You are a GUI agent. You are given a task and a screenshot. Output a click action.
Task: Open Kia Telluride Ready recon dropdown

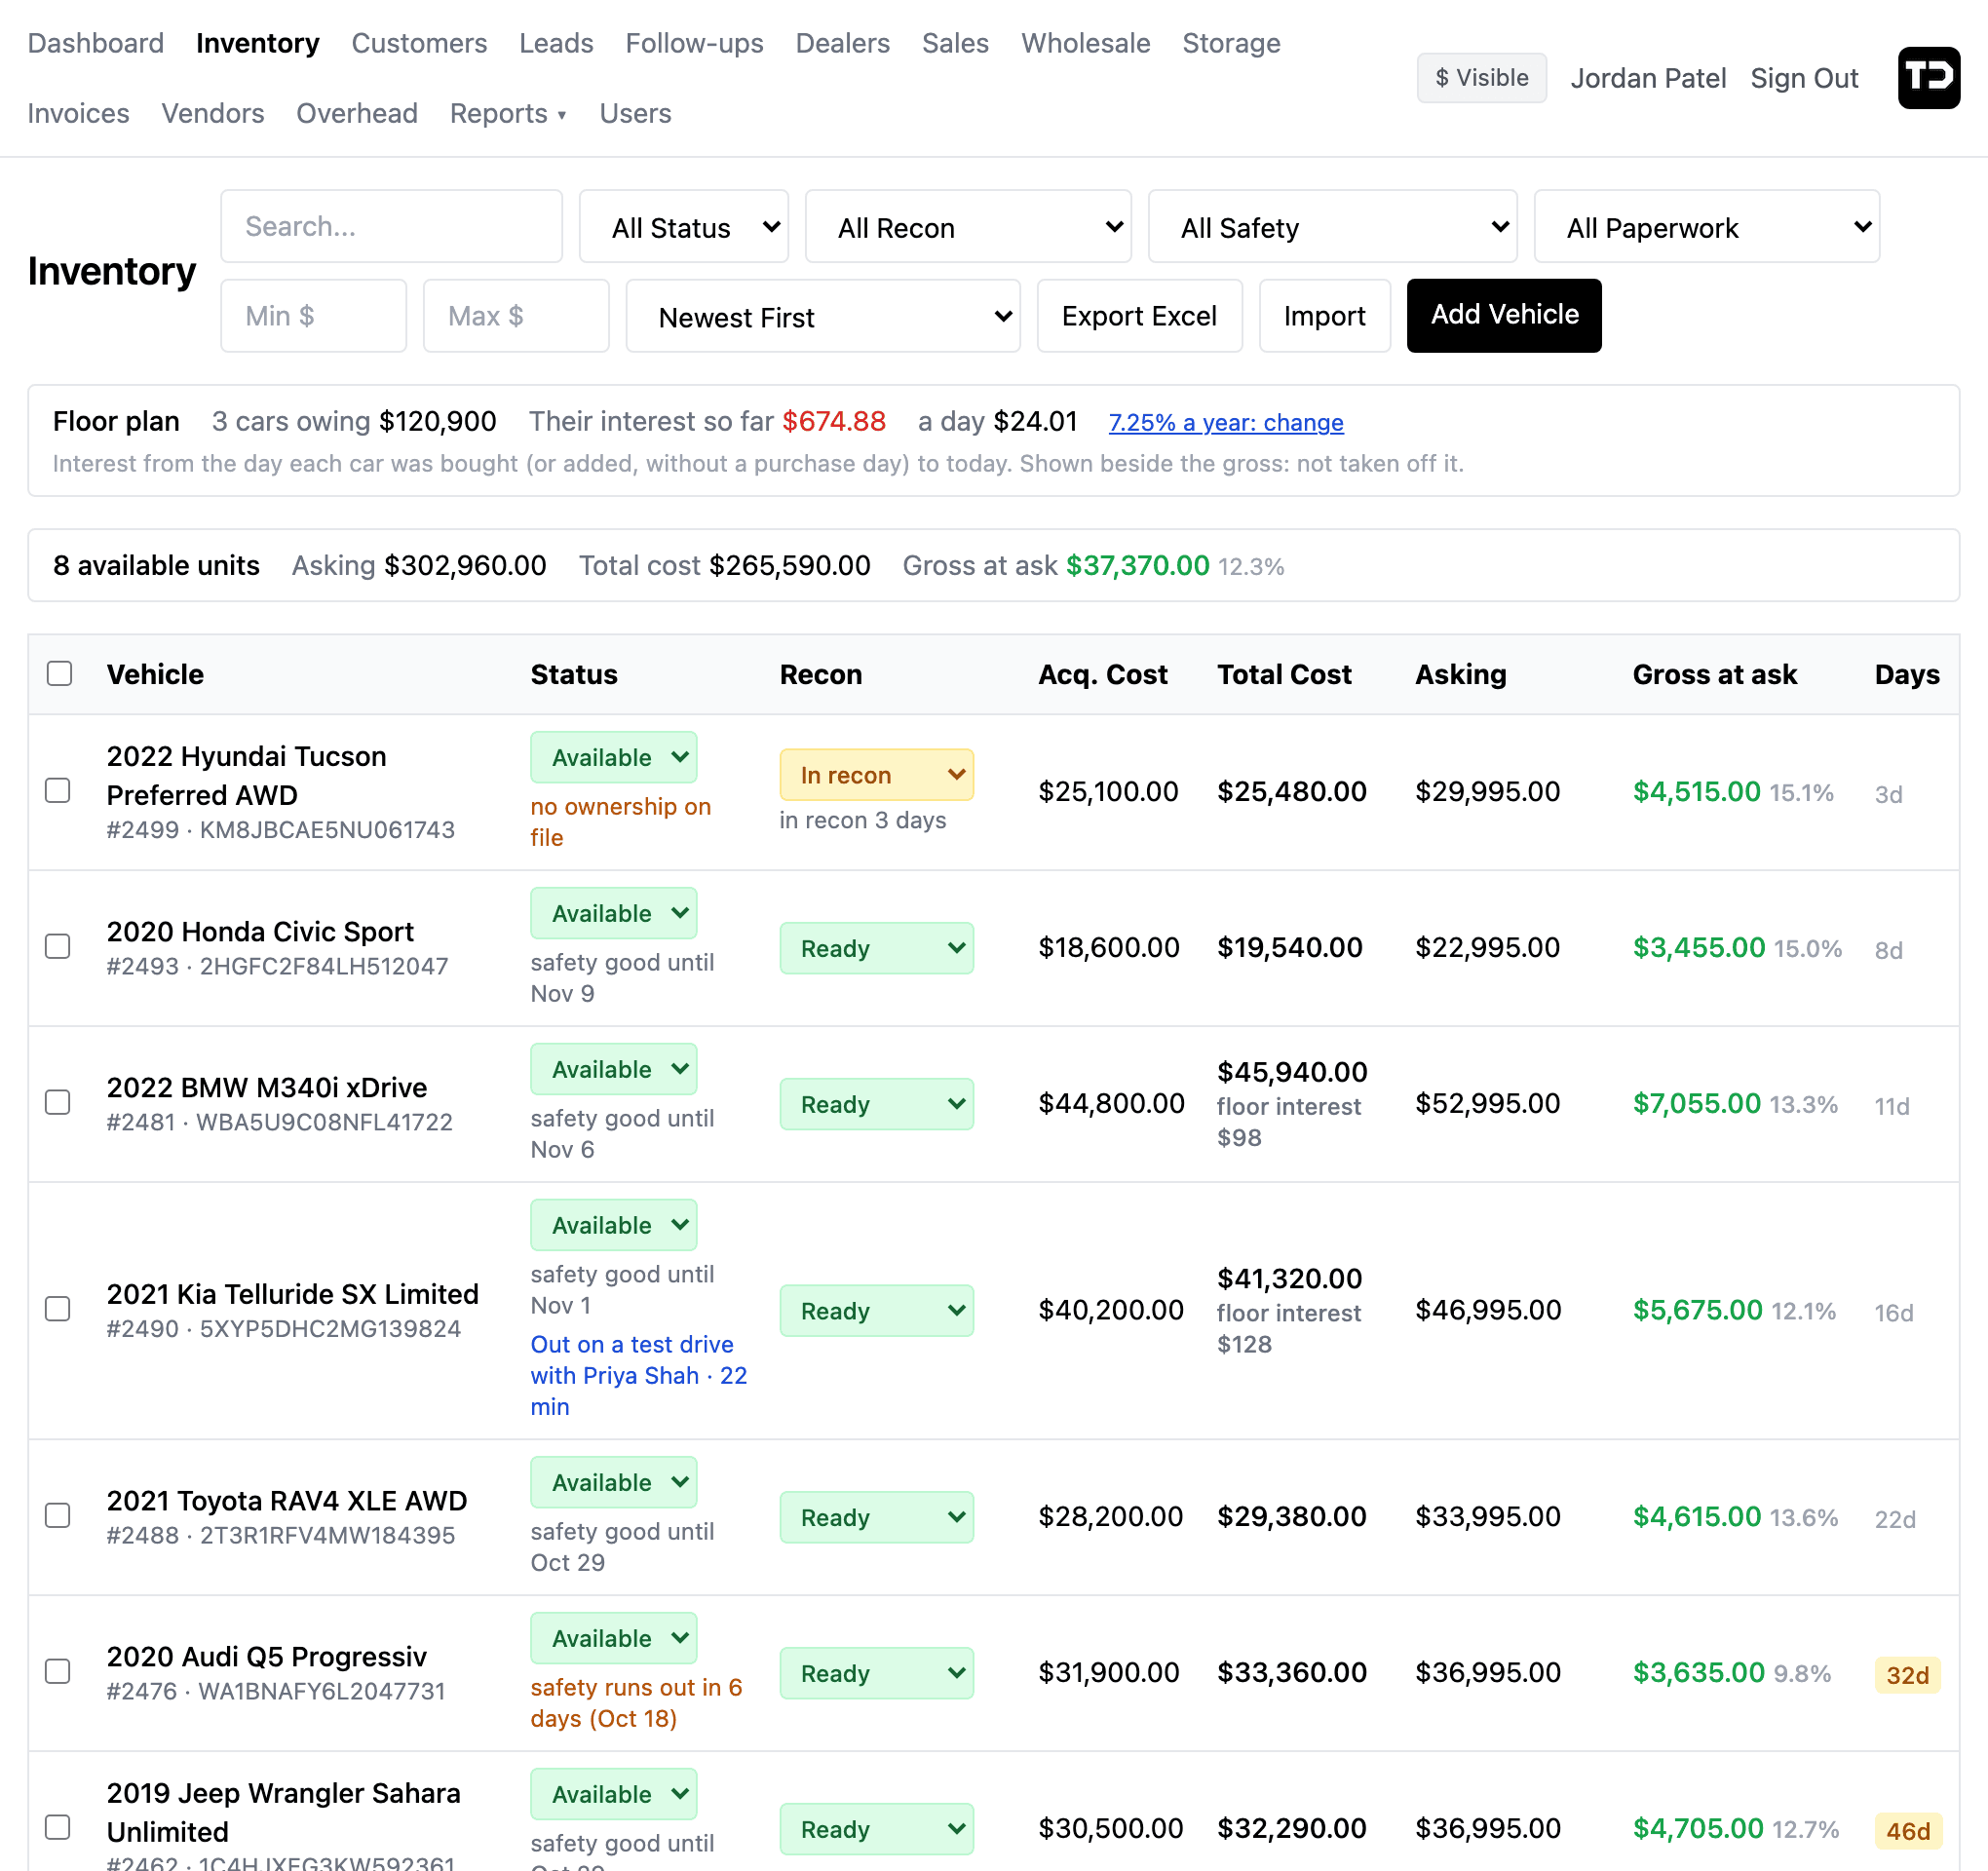pyautogui.click(x=877, y=1311)
